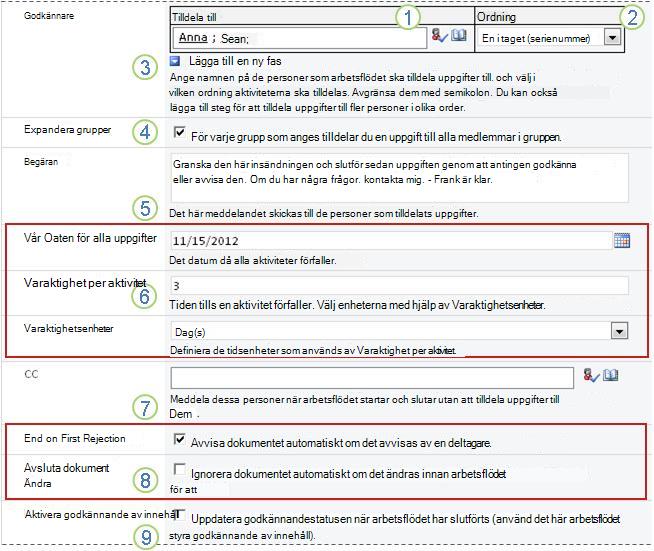This screenshot has width=654, height=551.
Task: Click the Ordning column header
Action: click(x=496, y=17)
